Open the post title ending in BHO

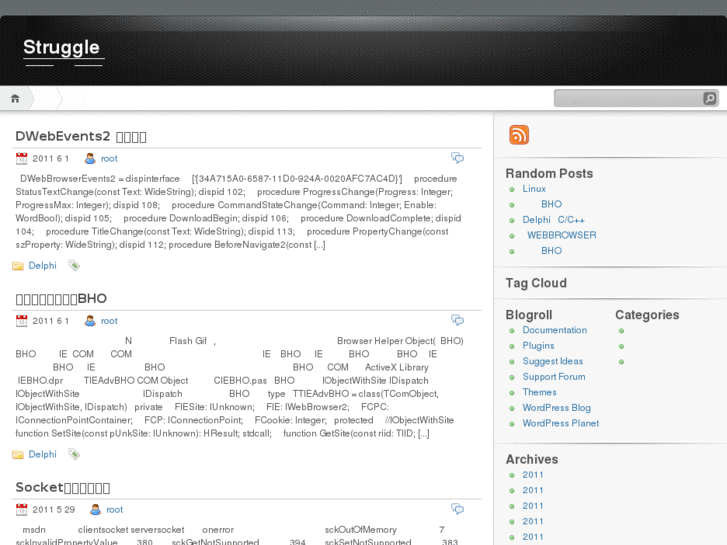click(x=61, y=299)
